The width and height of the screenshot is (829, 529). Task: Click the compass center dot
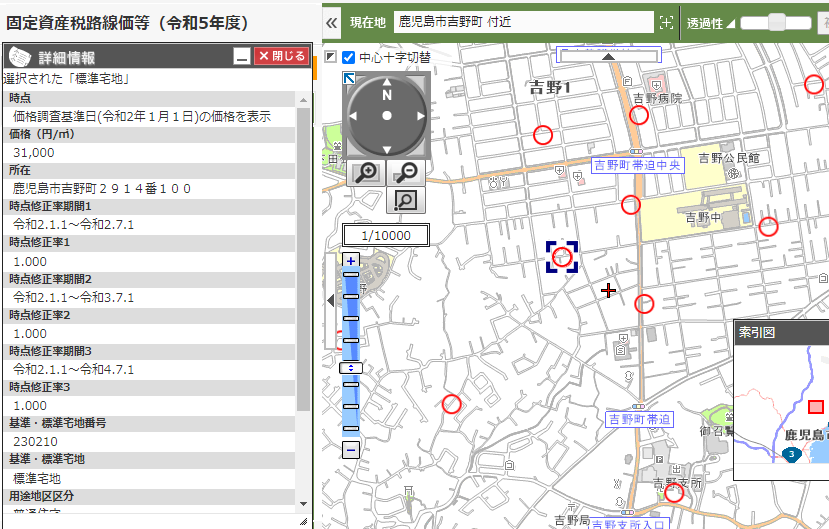(387, 117)
